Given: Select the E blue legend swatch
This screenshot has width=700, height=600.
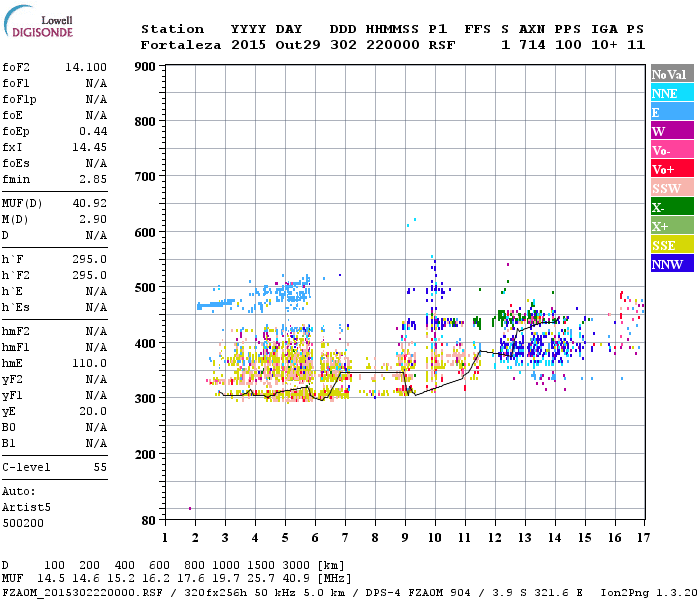Looking at the screenshot, I should (672, 112).
